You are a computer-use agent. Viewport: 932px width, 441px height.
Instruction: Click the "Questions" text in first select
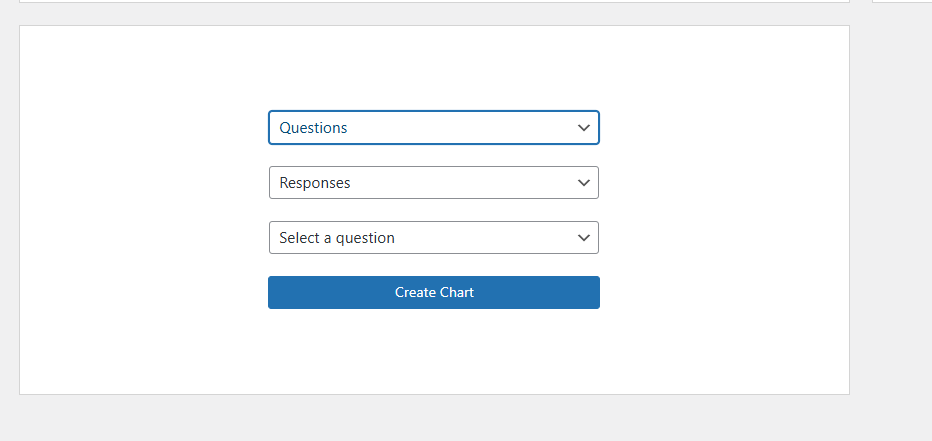[x=313, y=128]
